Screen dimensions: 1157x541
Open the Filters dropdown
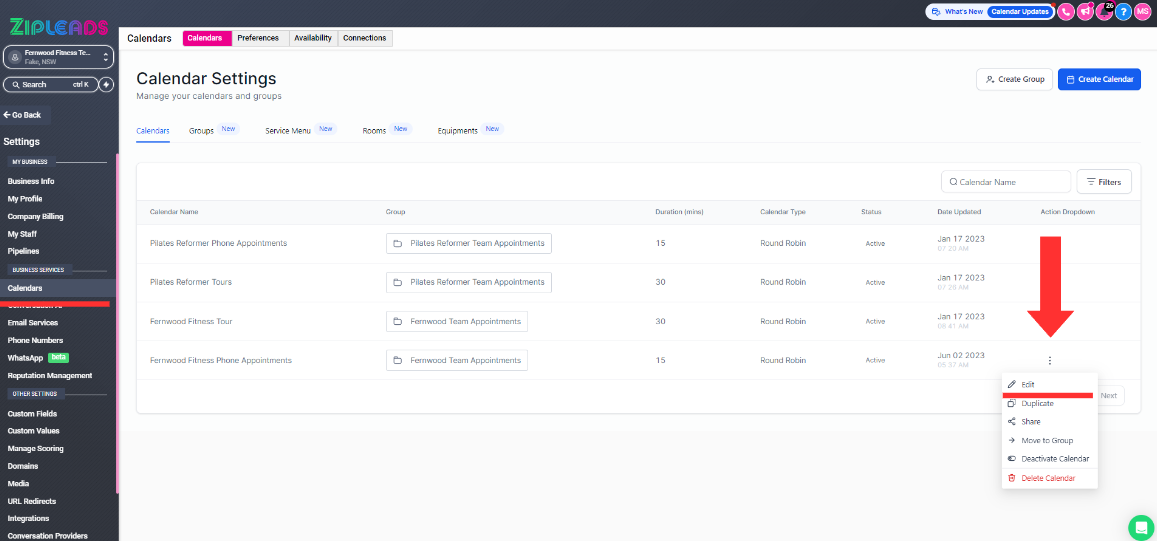[1104, 182]
